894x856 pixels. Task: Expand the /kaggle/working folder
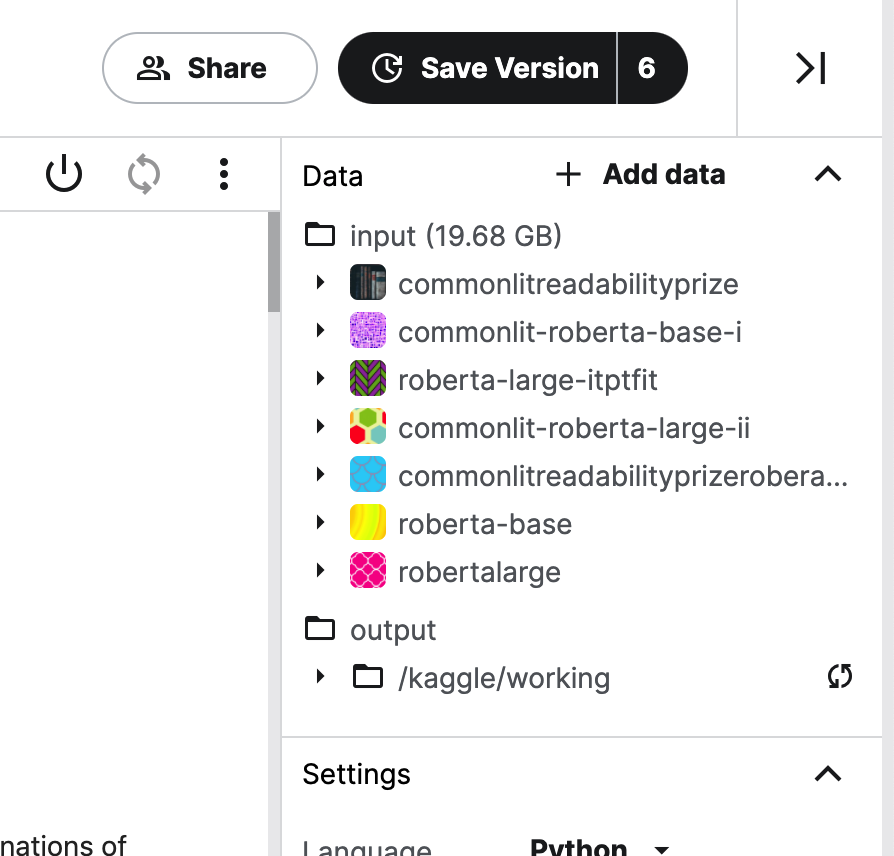[x=320, y=677]
